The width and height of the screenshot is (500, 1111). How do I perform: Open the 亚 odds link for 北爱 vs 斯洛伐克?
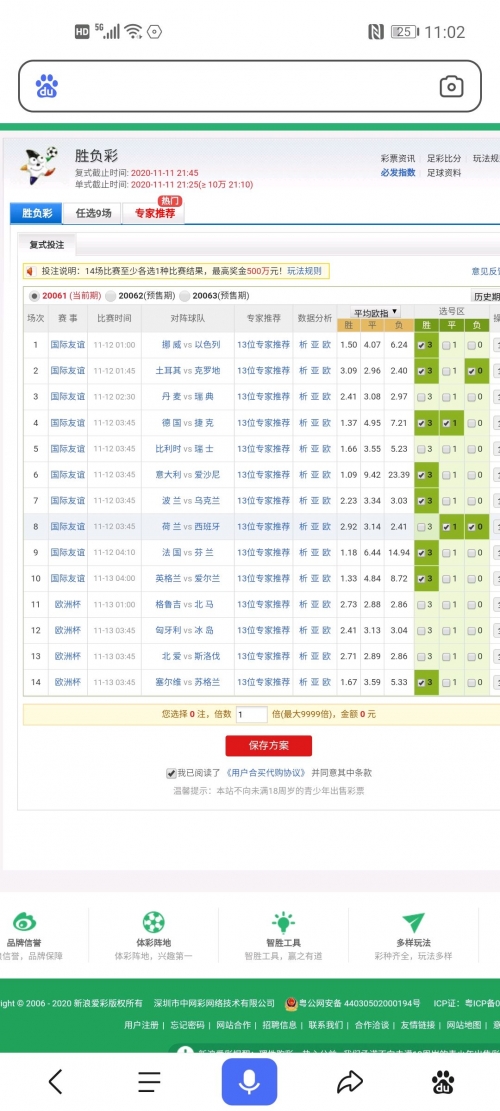[314, 656]
